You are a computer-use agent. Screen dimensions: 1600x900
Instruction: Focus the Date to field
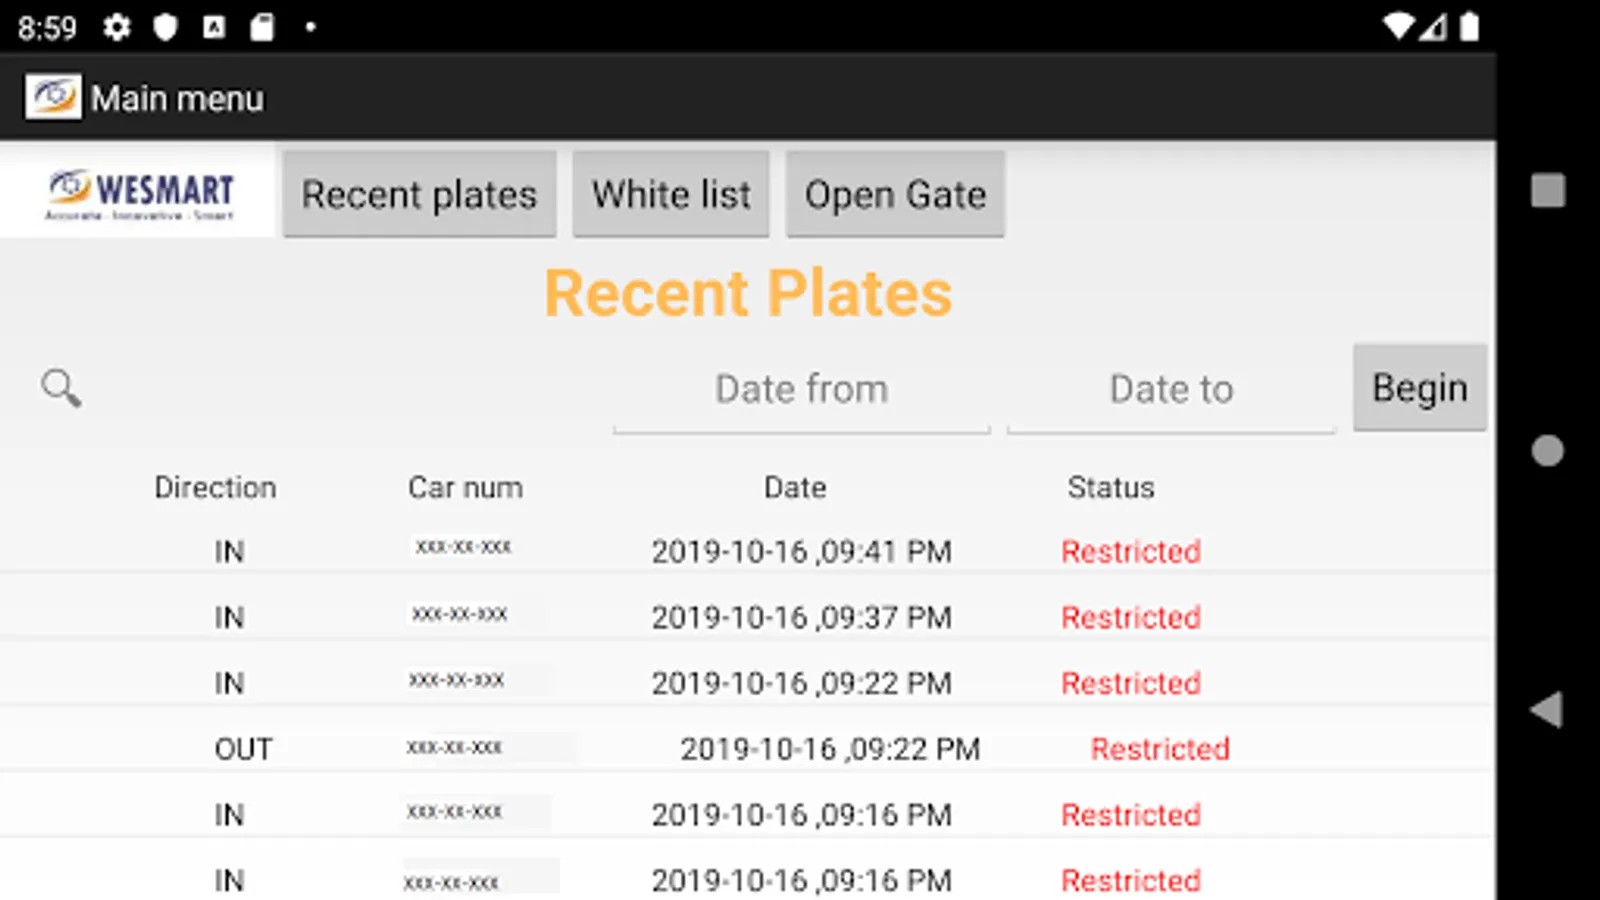pyautogui.click(x=1171, y=390)
